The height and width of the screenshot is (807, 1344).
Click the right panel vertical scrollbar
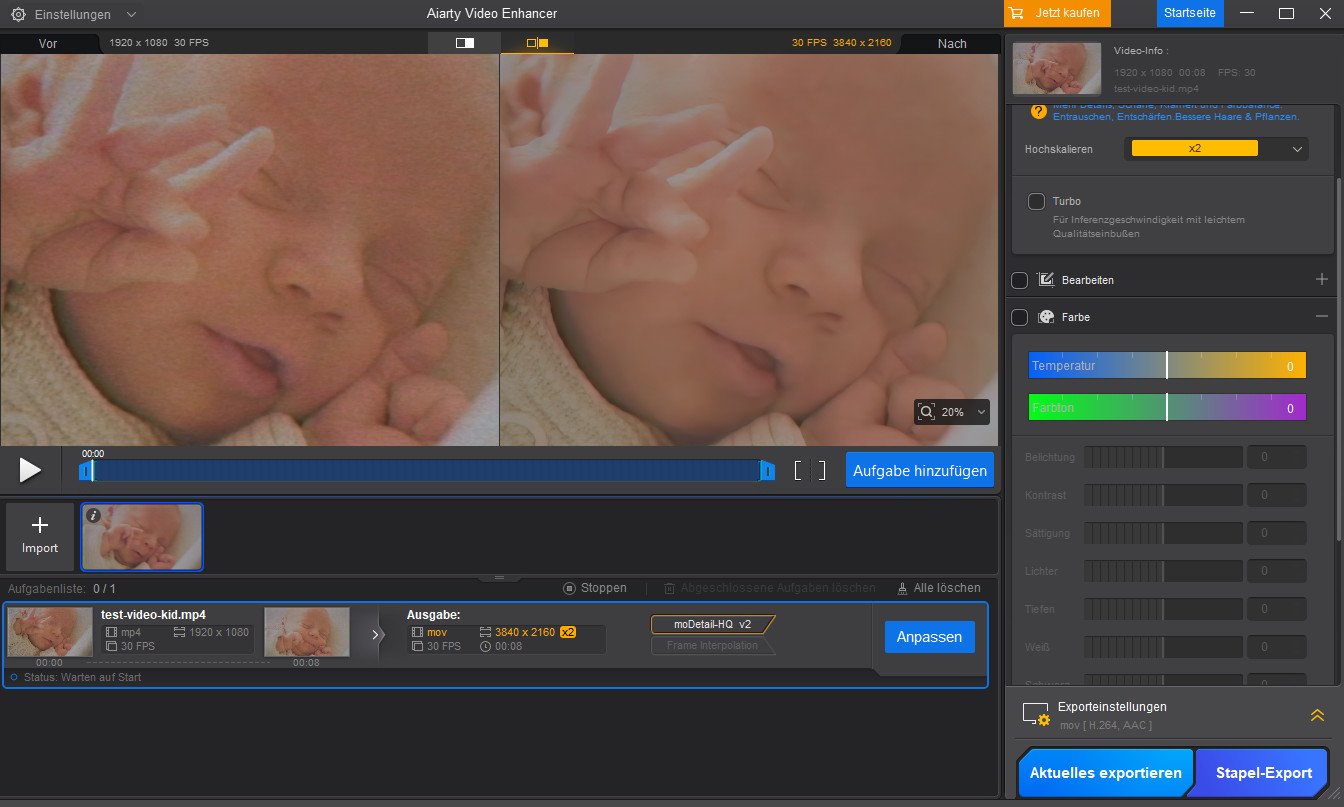[1338, 360]
